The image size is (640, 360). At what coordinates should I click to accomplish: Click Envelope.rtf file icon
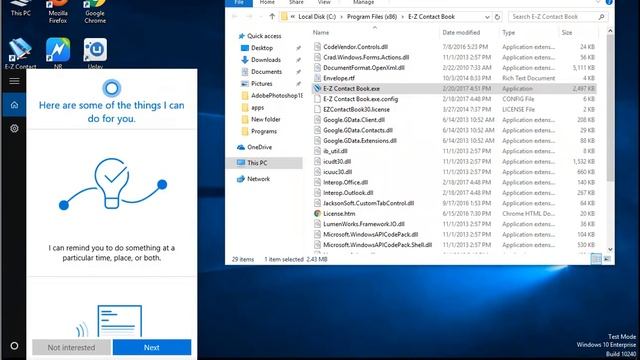[x=317, y=78]
